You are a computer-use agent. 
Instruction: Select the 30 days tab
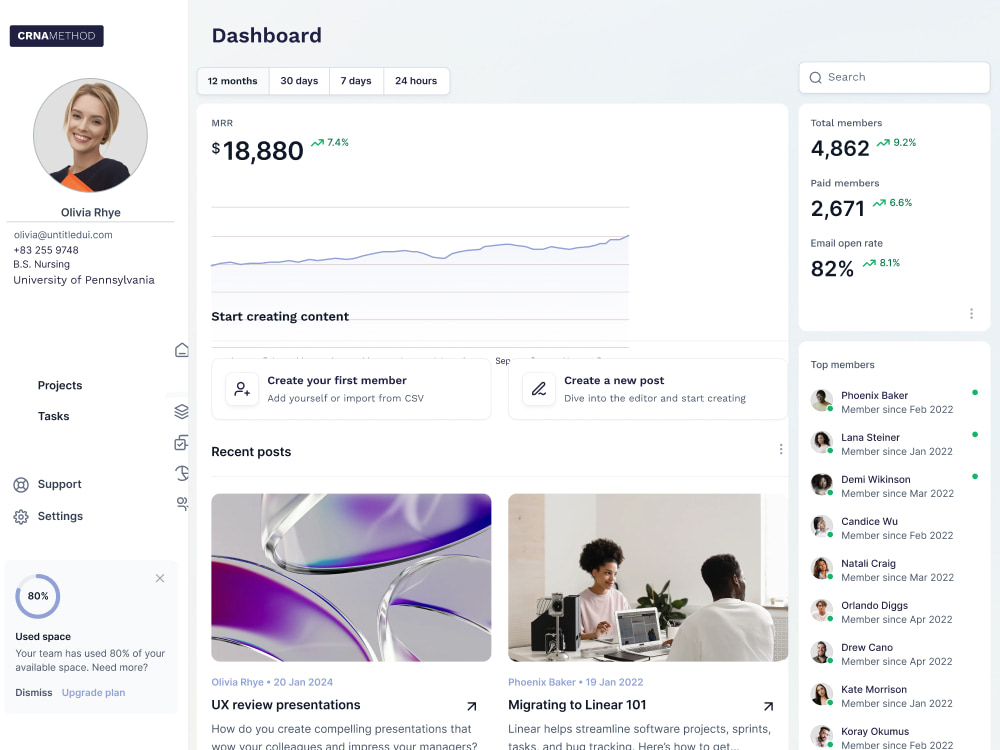coord(299,81)
